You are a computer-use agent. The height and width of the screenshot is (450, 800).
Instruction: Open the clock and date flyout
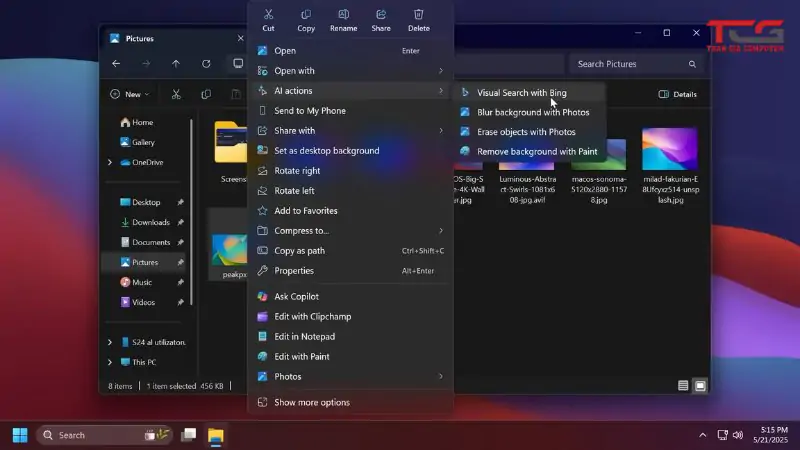[770, 435]
